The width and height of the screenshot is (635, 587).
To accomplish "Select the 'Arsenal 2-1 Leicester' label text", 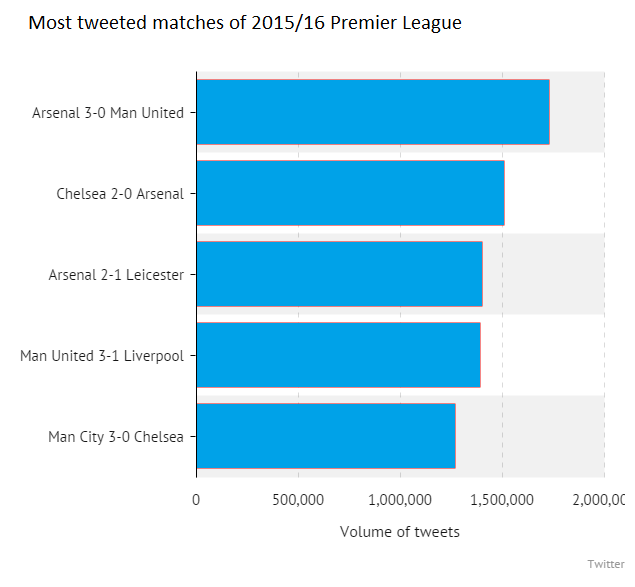I will (116, 275).
